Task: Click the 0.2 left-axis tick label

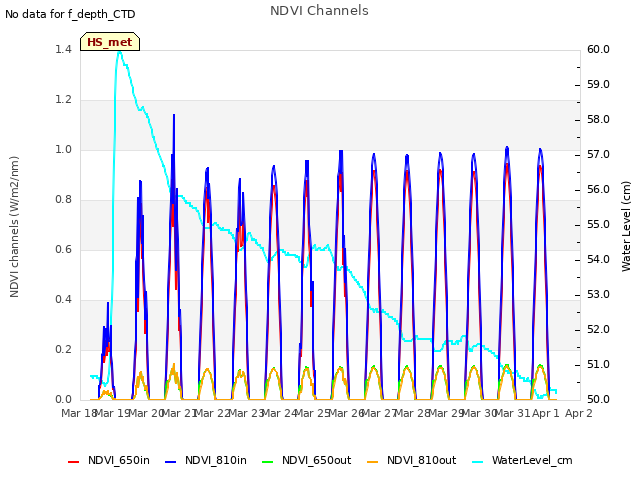Action: point(63,350)
